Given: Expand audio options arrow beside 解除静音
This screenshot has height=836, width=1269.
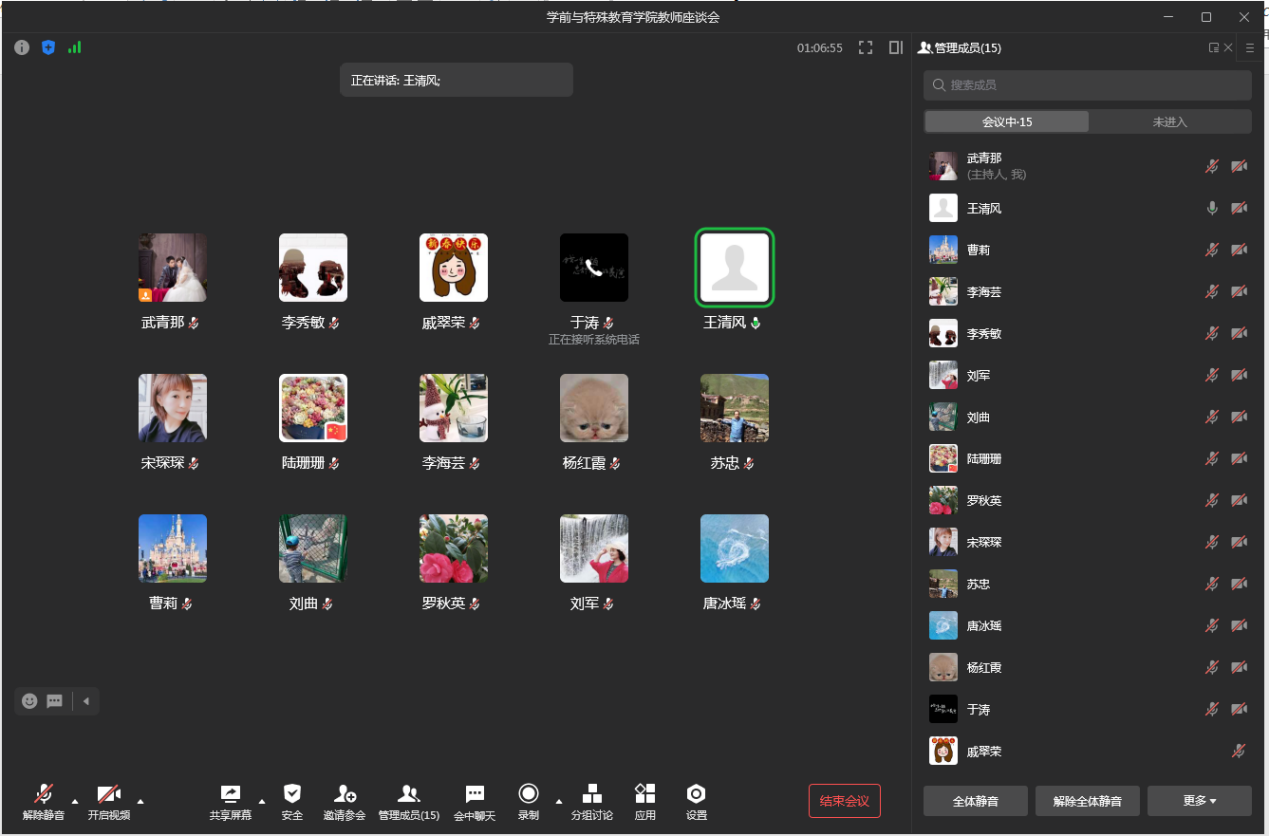Looking at the screenshot, I should [75, 800].
